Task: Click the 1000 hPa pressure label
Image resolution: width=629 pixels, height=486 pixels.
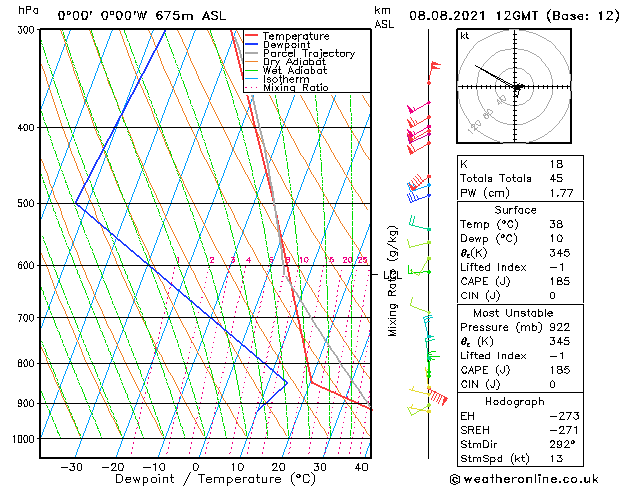Action: pos(25,439)
